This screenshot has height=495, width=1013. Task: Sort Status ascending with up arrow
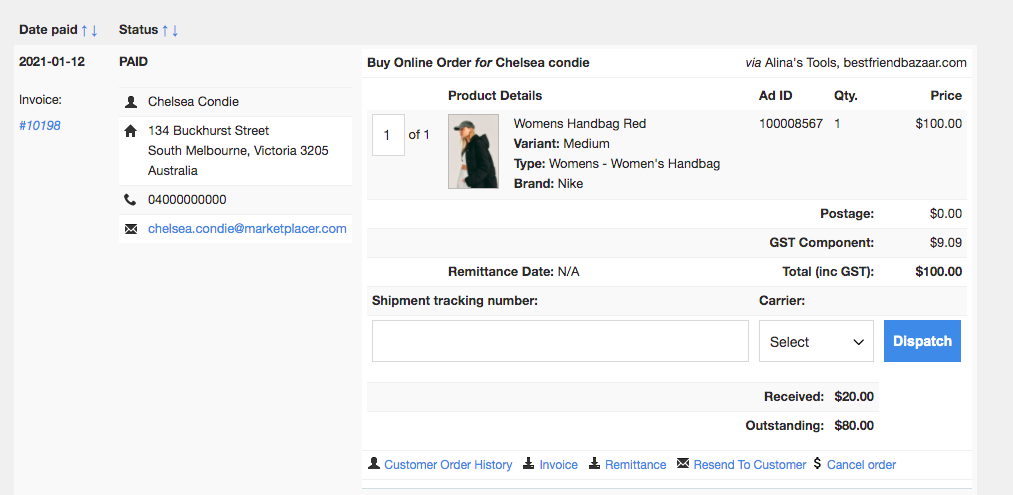(x=165, y=30)
